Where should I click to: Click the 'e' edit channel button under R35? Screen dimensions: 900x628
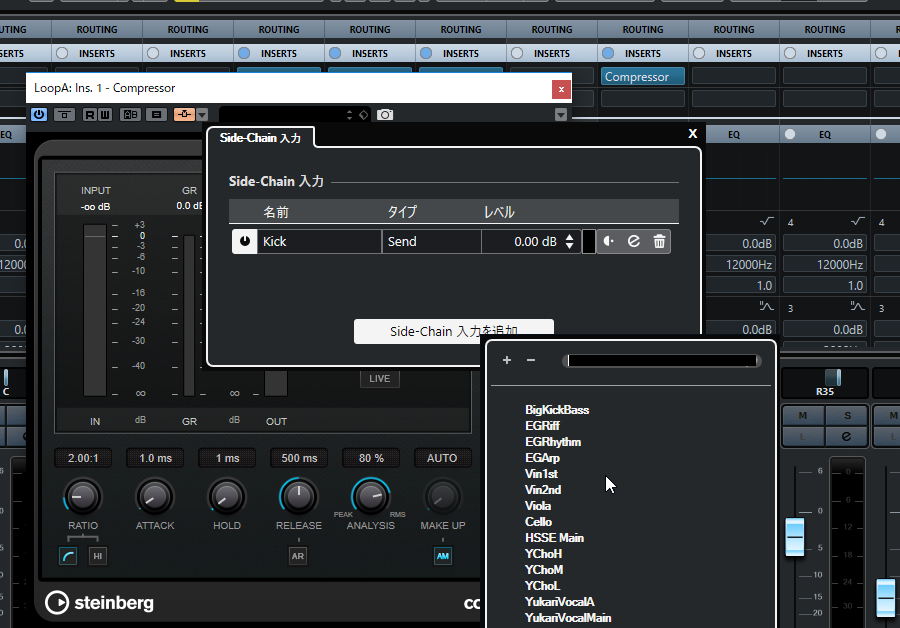point(846,436)
